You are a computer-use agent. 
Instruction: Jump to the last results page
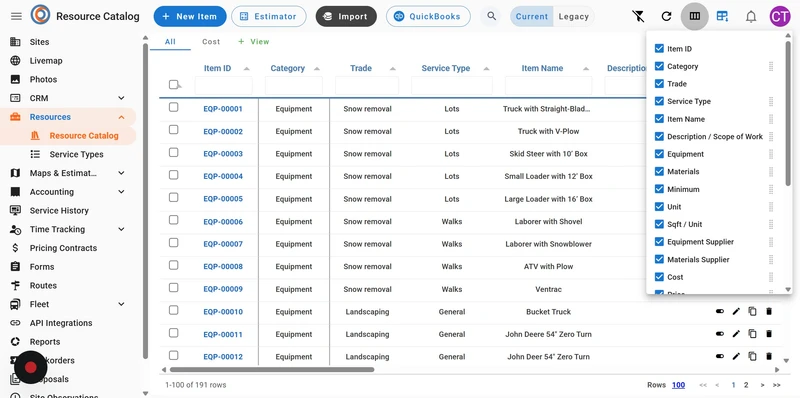(x=777, y=385)
